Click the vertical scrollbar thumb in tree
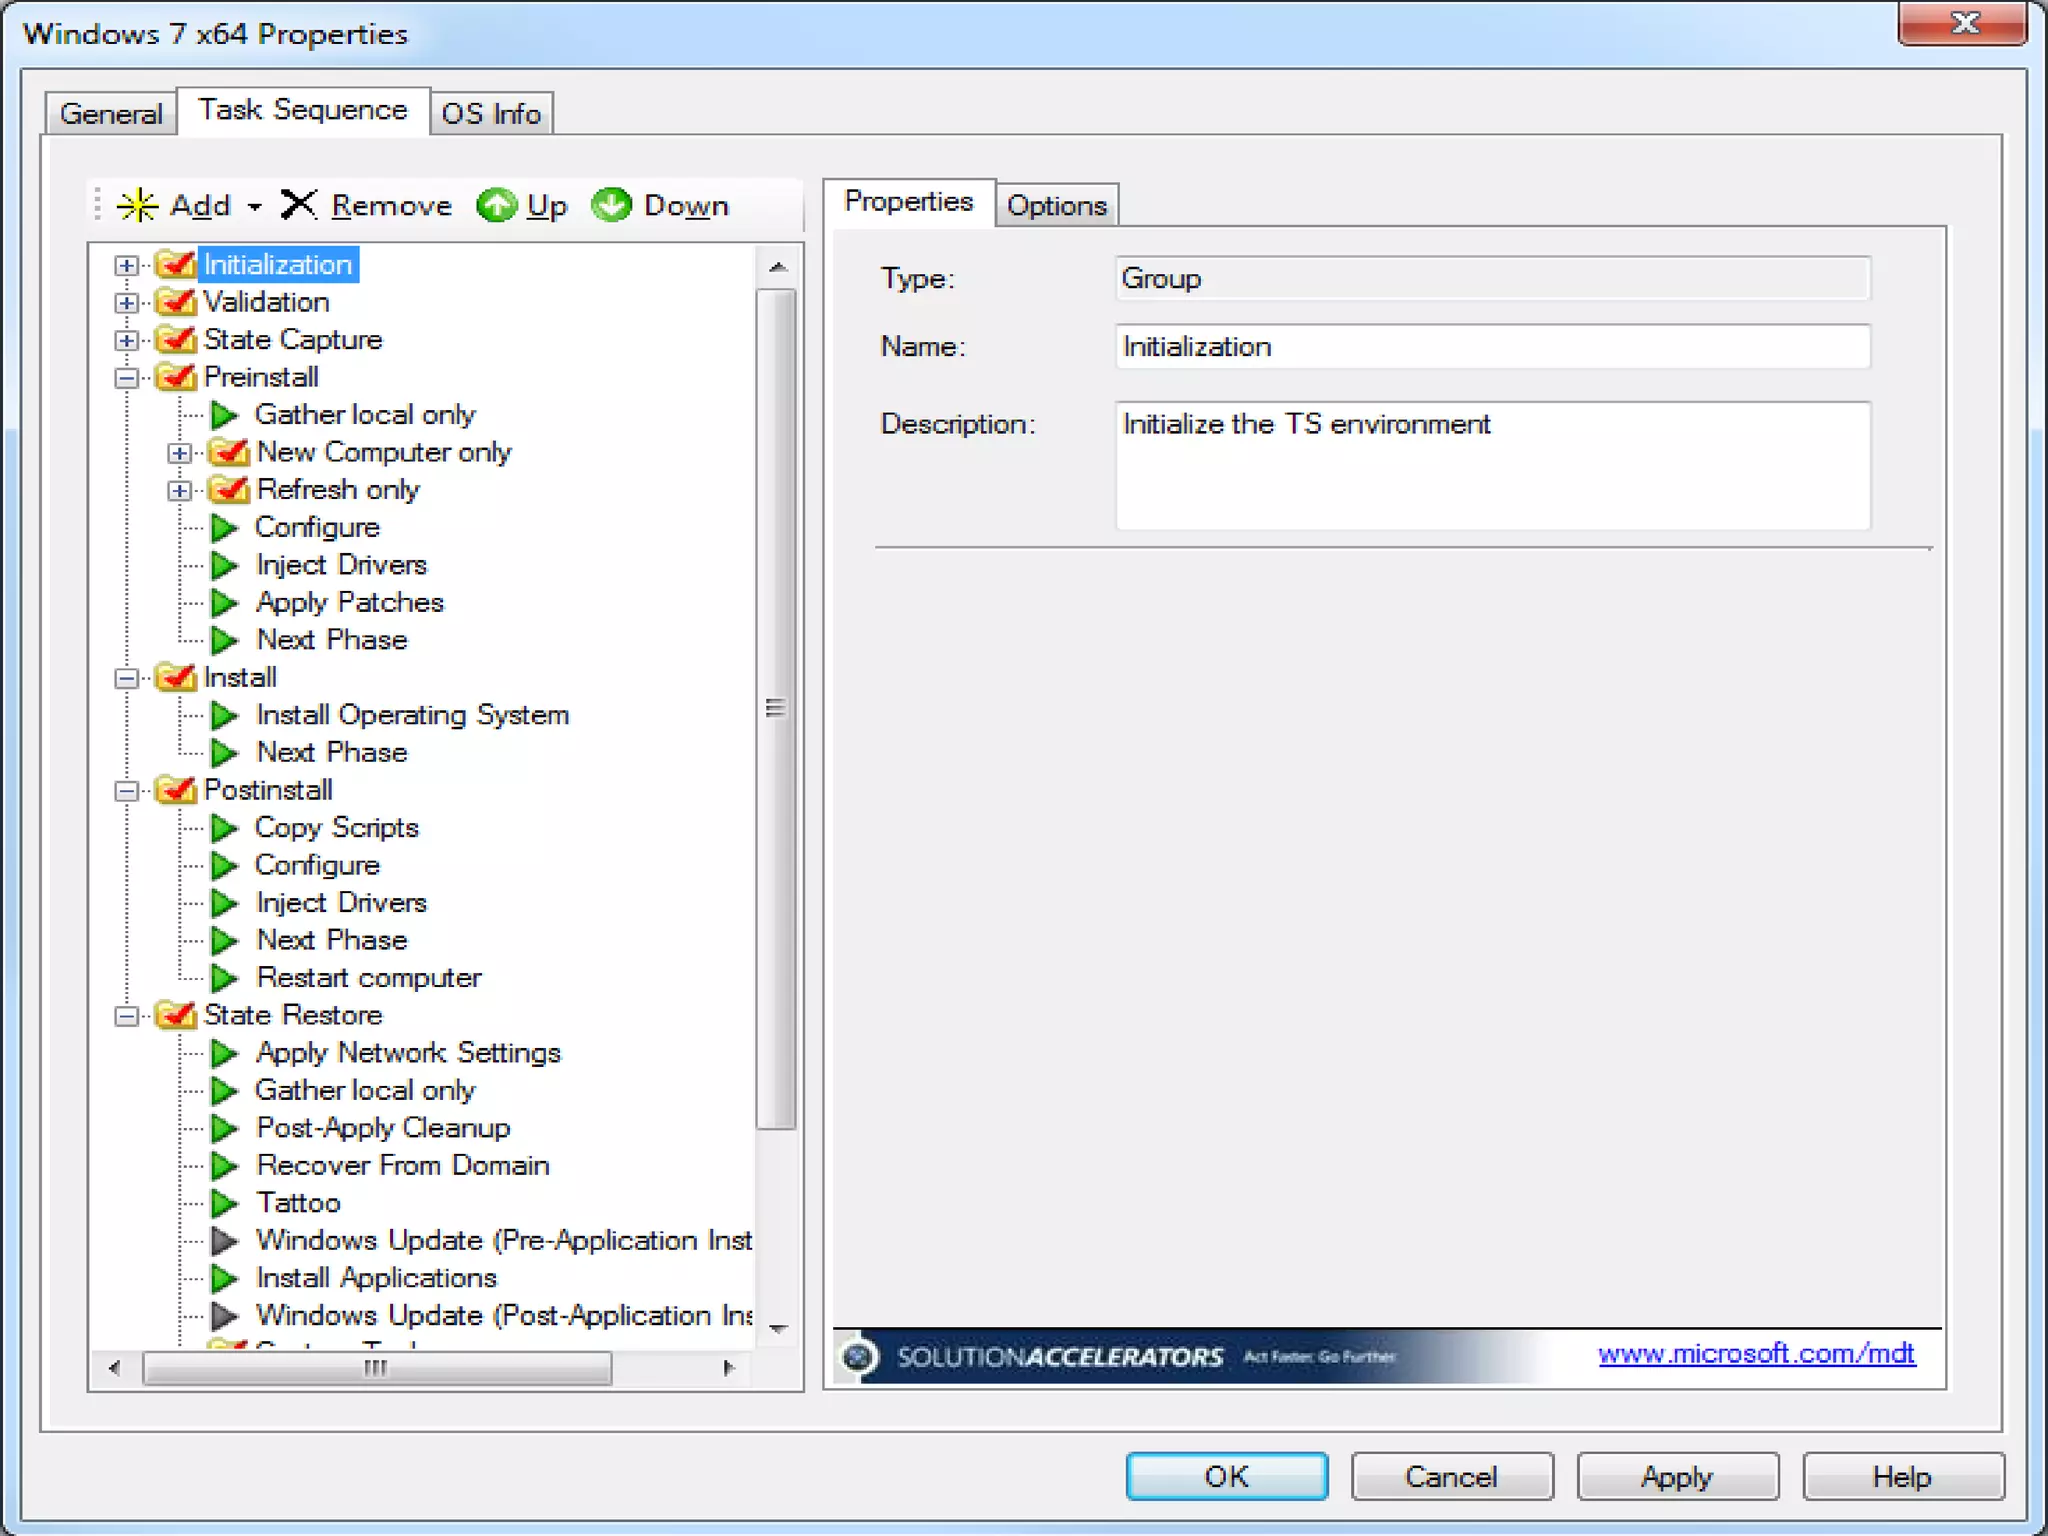Viewport: 2048px width, 1536px height. [776, 708]
